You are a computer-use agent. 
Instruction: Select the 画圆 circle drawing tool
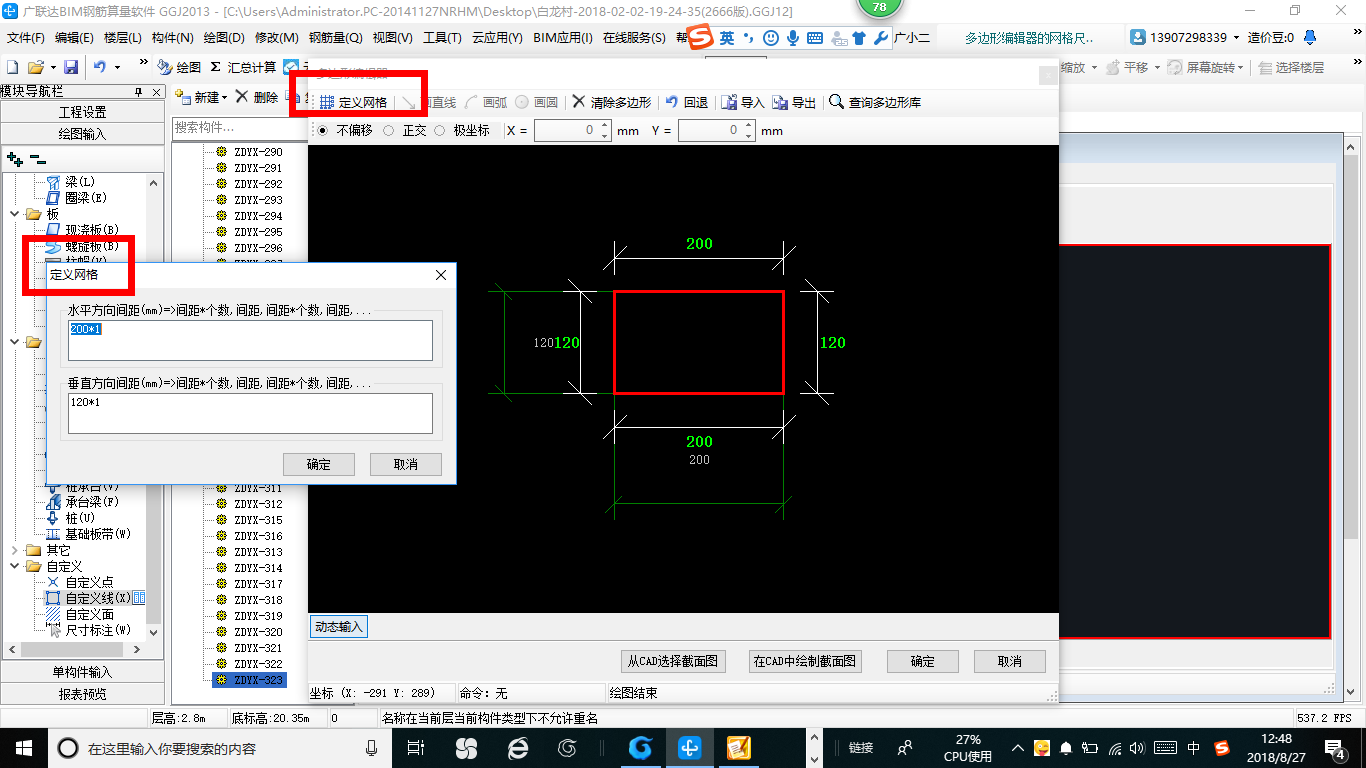coord(537,102)
